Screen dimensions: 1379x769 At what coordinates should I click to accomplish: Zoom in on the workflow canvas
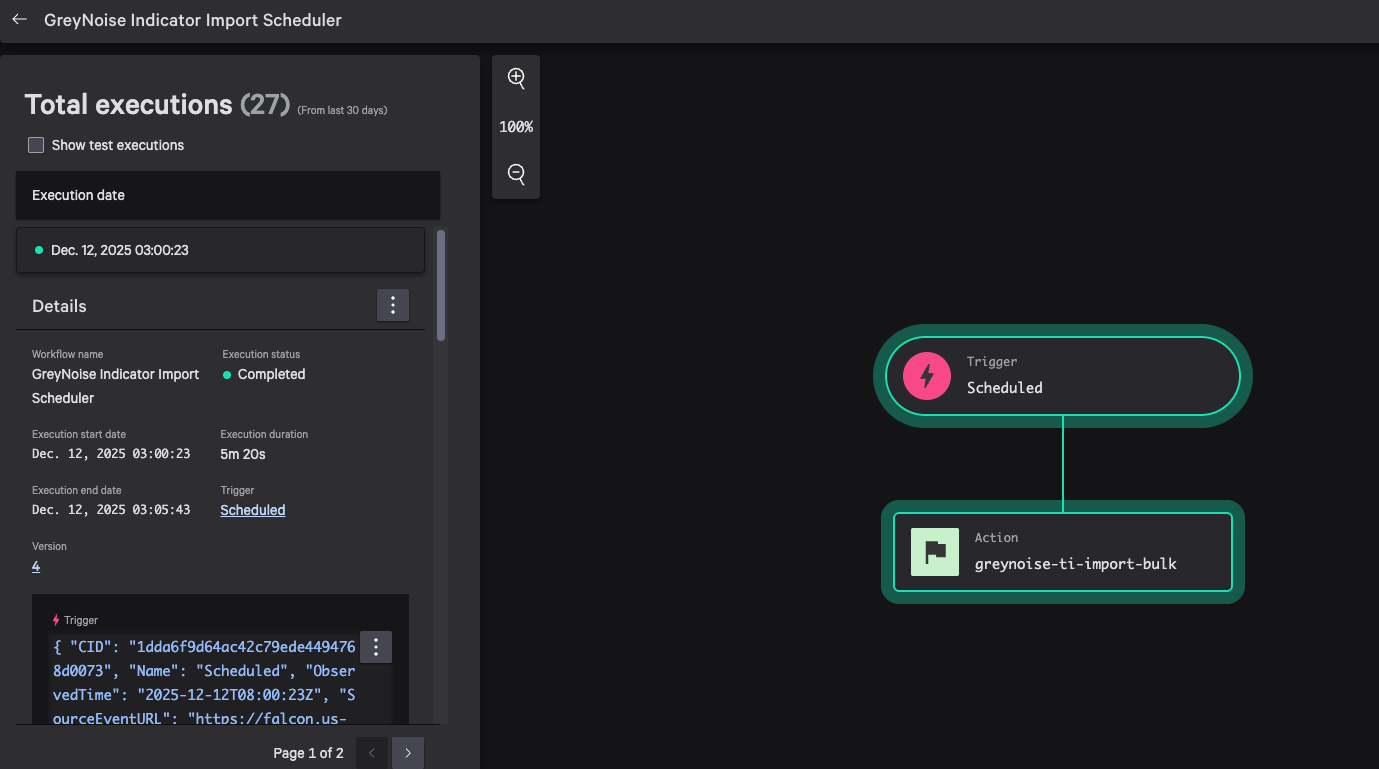(x=516, y=78)
